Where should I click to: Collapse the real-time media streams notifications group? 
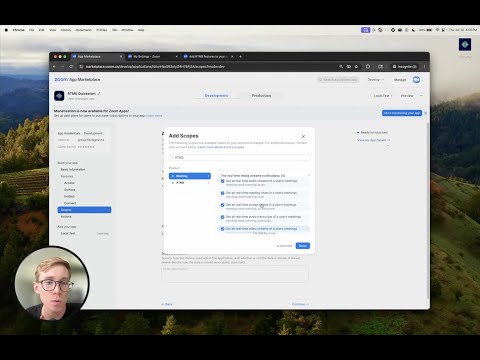click(x=308, y=175)
